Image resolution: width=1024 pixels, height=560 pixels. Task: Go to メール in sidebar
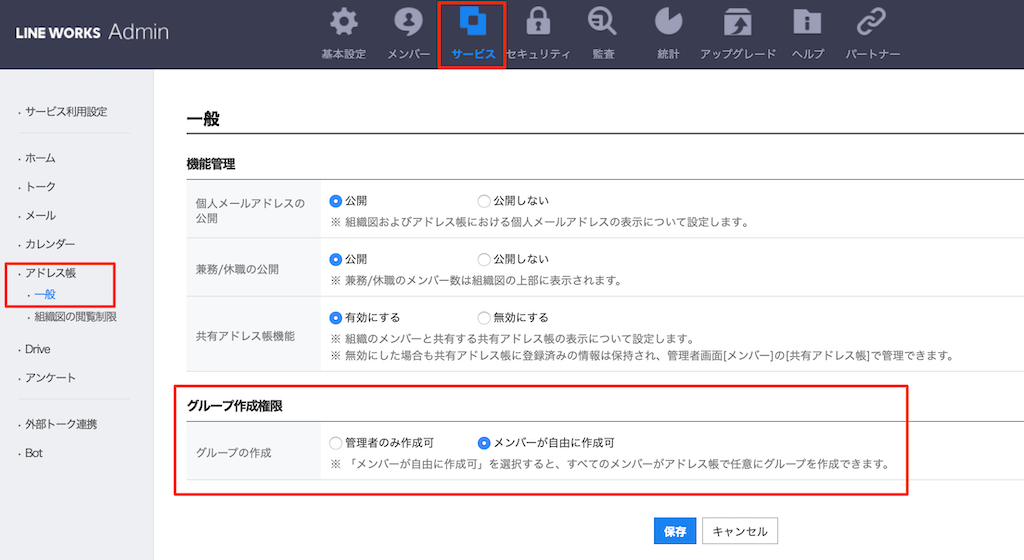pyautogui.click(x=40, y=215)
